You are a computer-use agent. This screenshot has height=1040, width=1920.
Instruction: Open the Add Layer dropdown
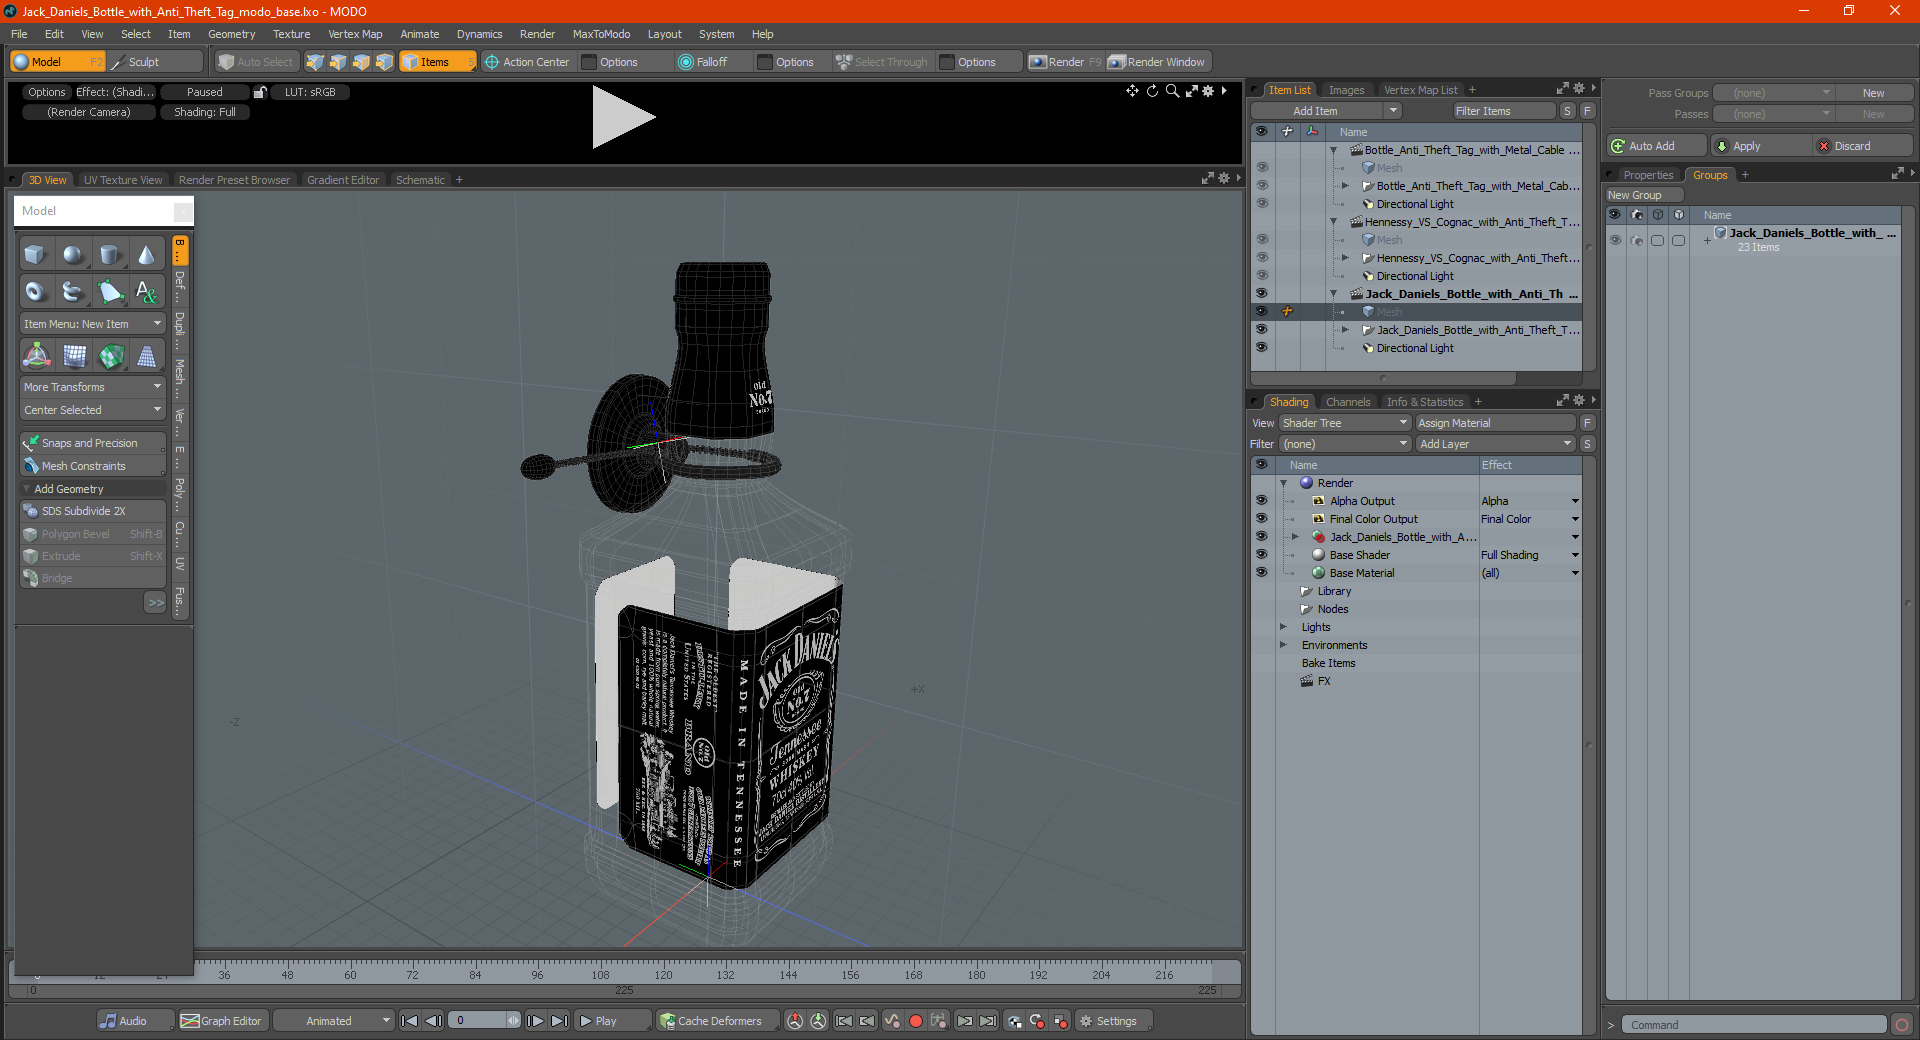[x=1495, y=444]
